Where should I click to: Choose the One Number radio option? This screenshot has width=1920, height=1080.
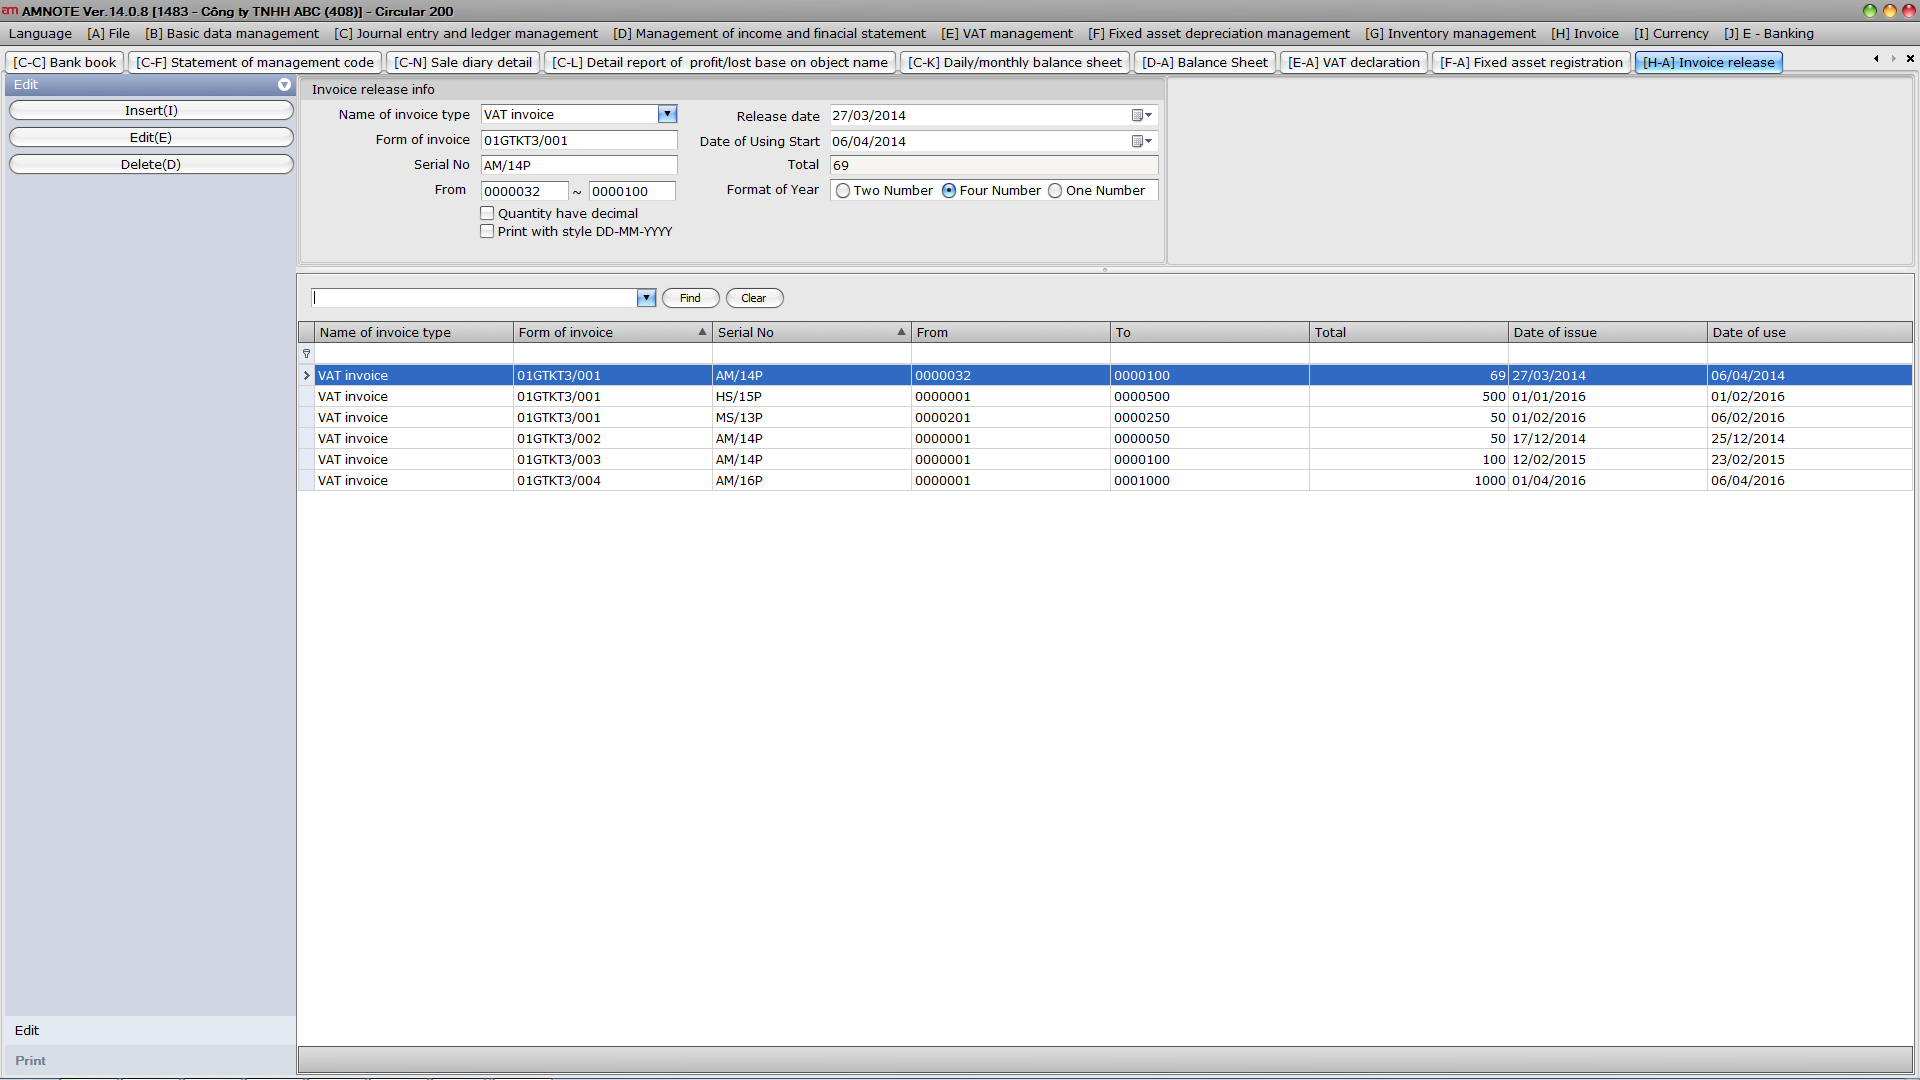tap(1055, 191)
